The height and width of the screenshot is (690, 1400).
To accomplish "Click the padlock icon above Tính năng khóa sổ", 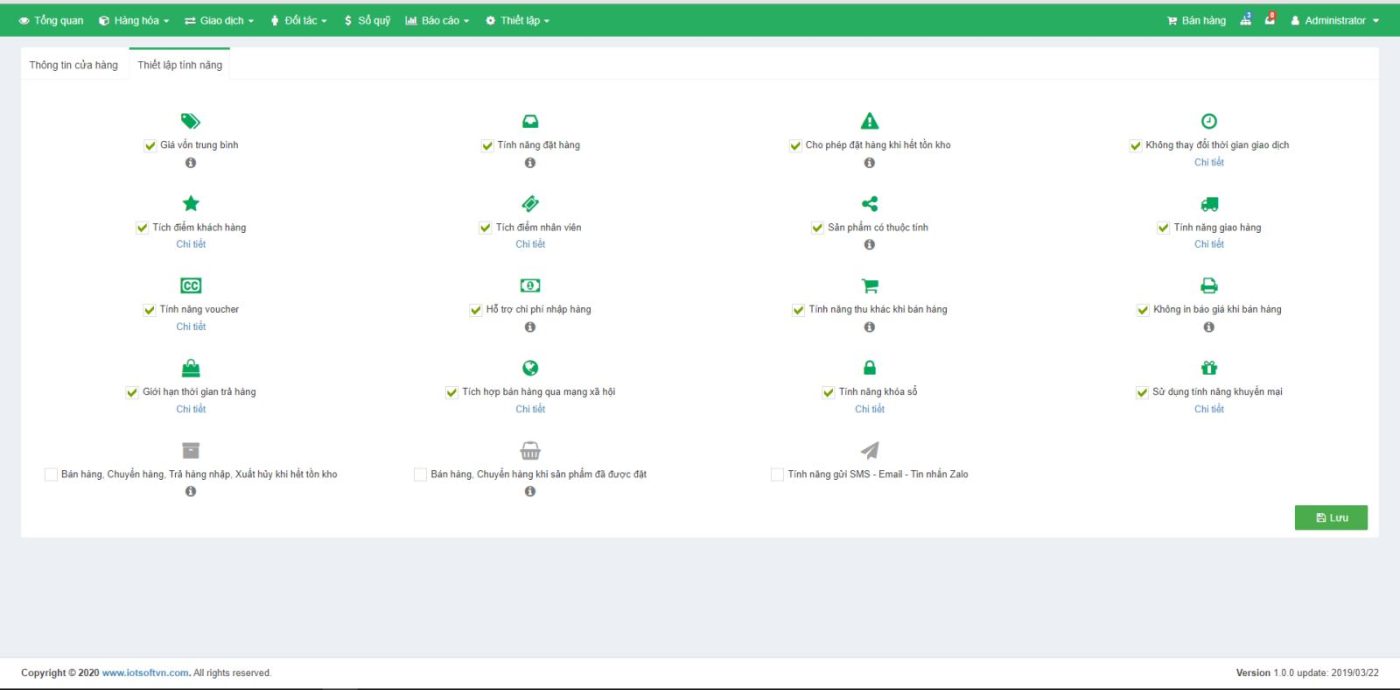I will [x=869, y=367].
